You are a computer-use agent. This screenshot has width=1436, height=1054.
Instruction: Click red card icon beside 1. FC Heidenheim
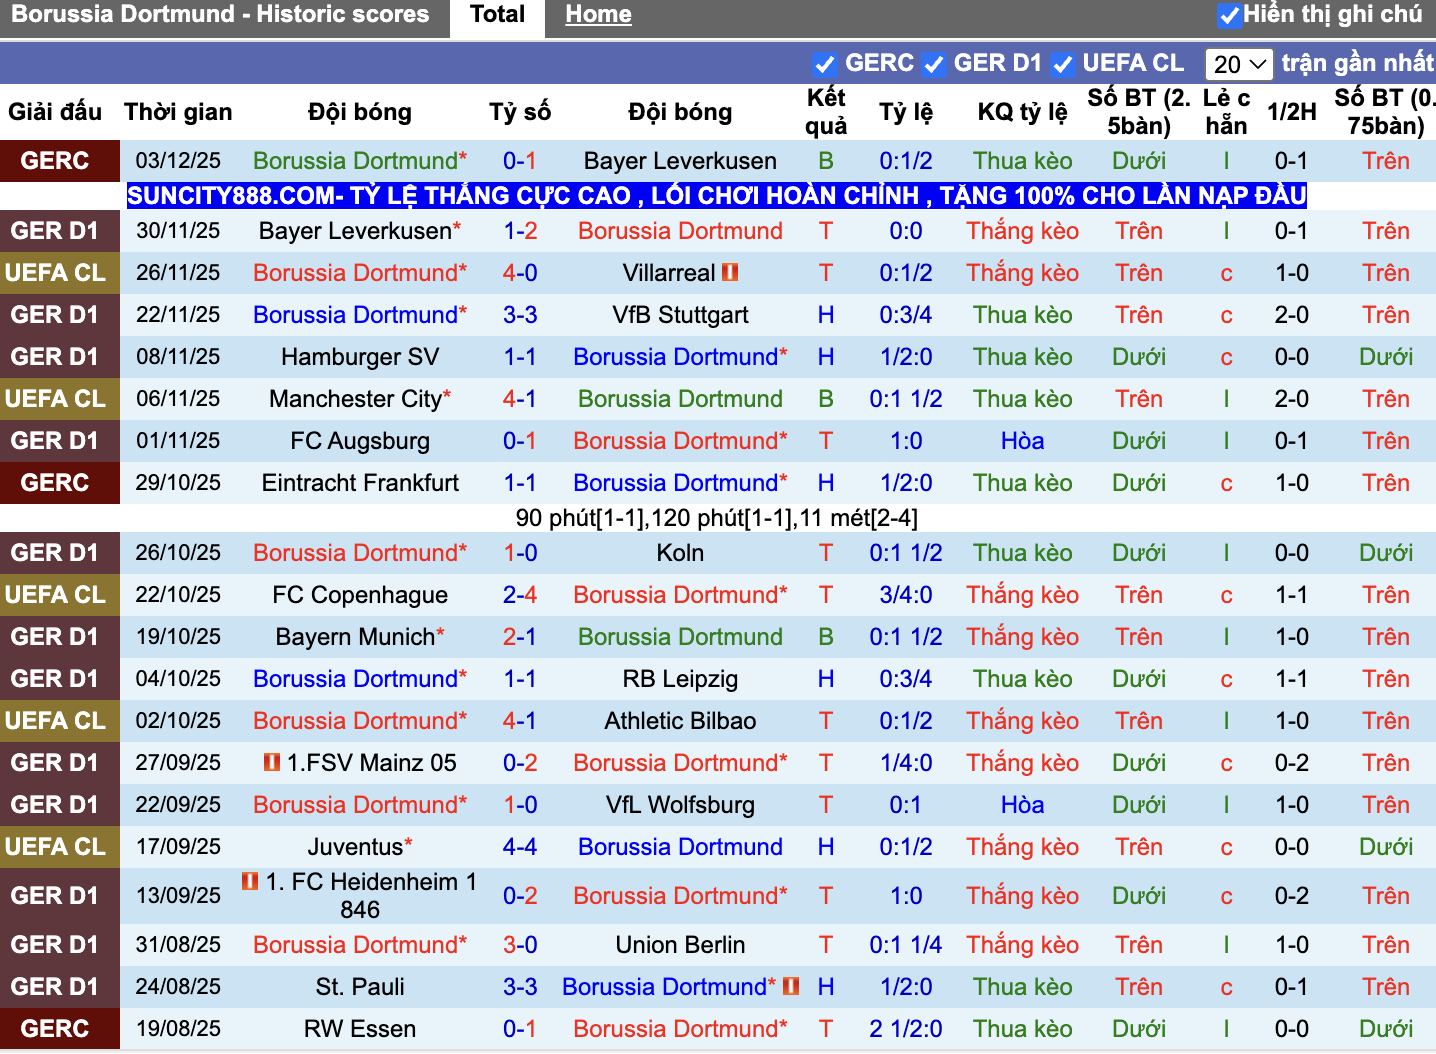[250, 881]
